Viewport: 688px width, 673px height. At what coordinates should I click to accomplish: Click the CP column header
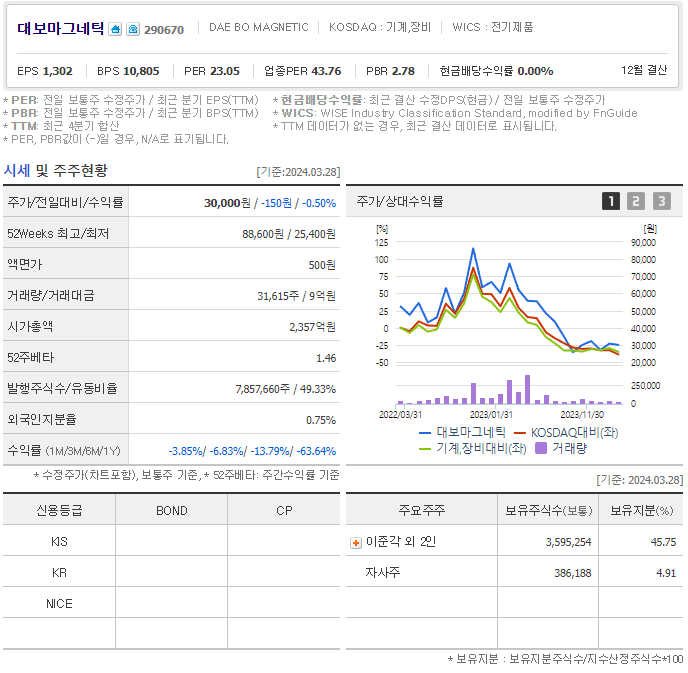coord(284,511)
